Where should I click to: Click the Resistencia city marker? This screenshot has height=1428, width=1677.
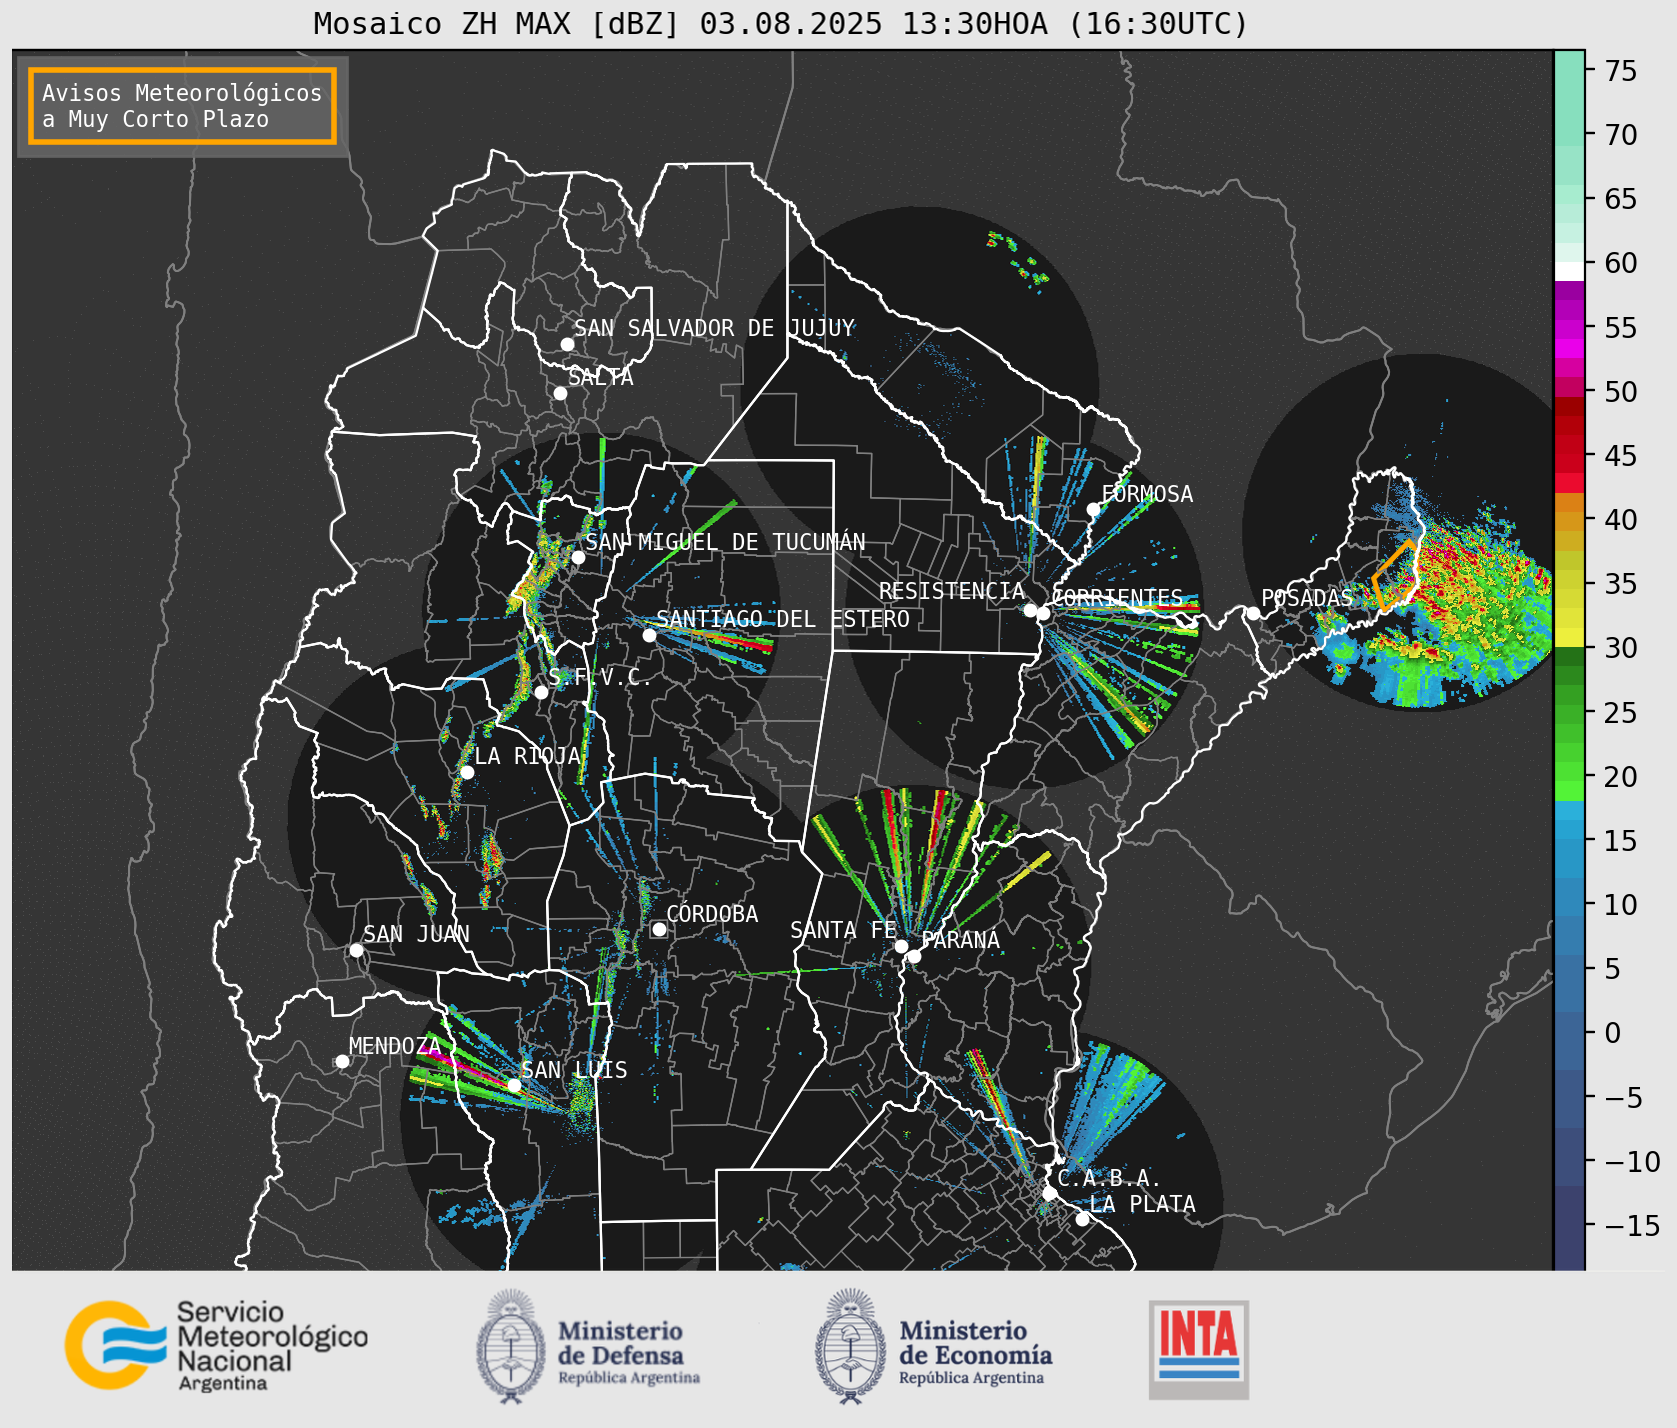tap(1030, 610)
